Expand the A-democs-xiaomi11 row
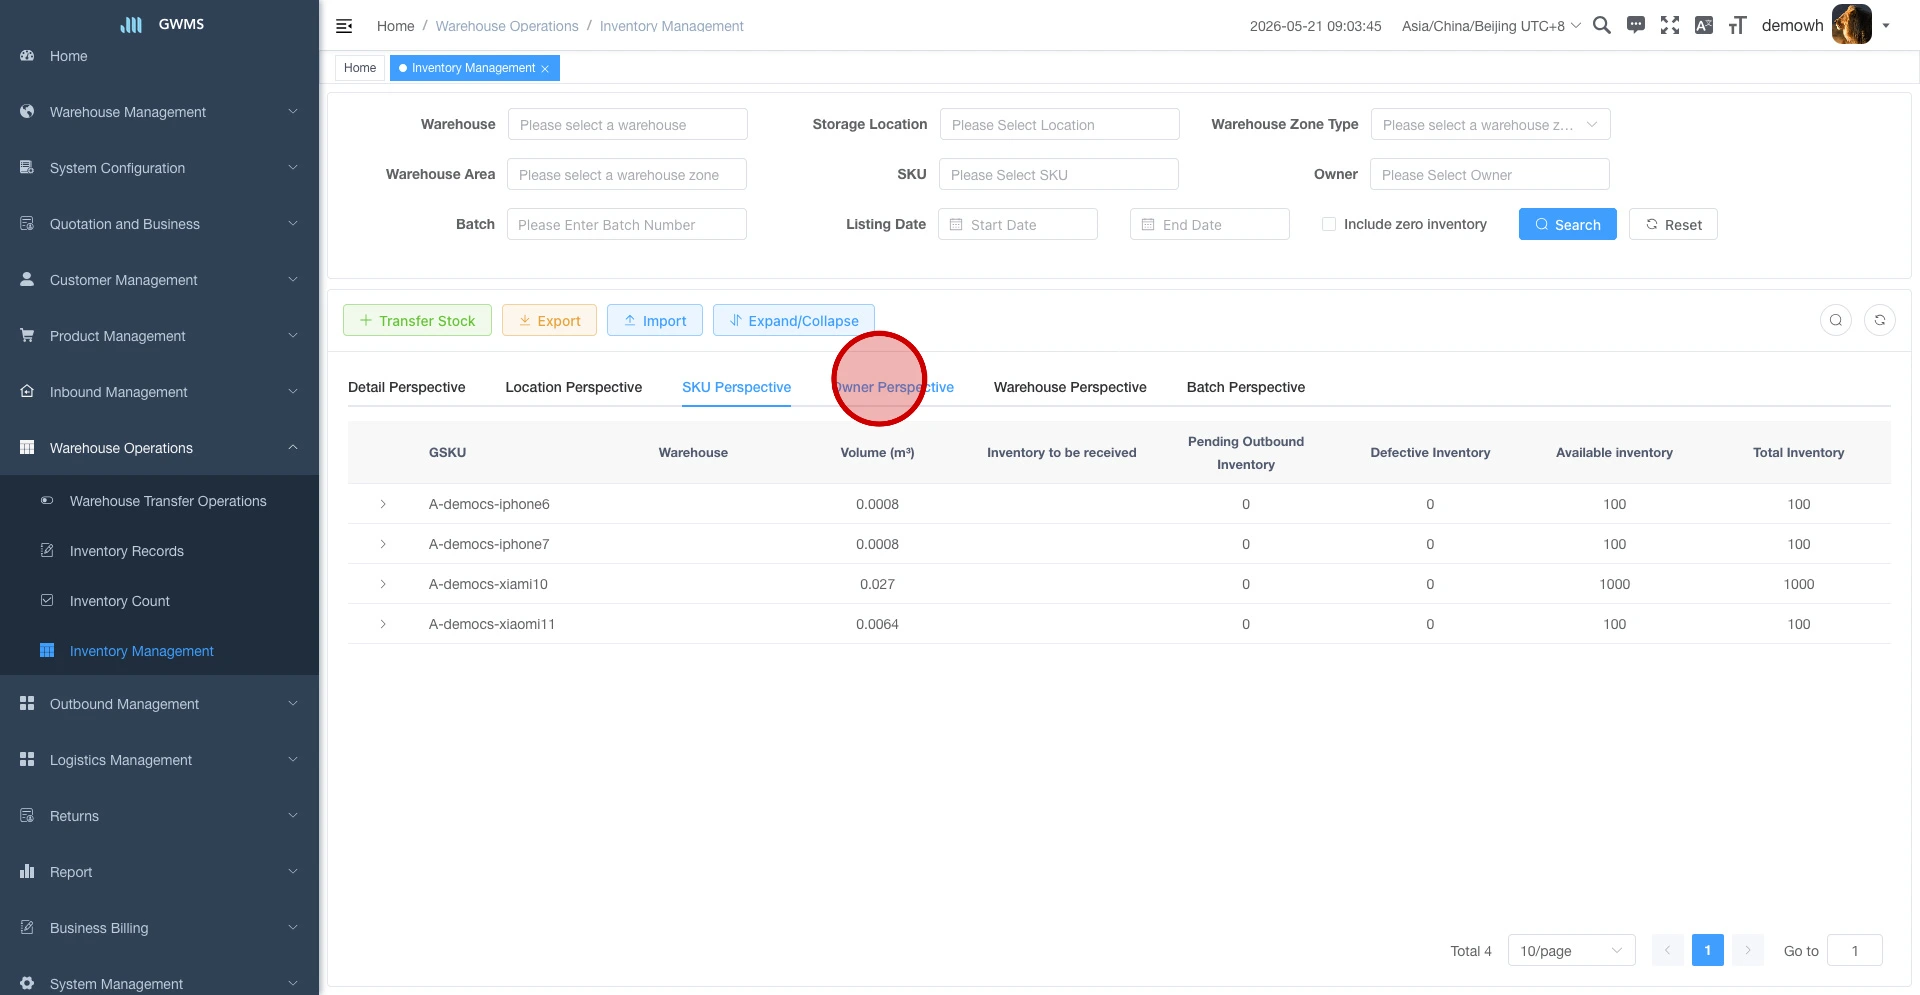The image size is (1920, 995). point(383,624)
